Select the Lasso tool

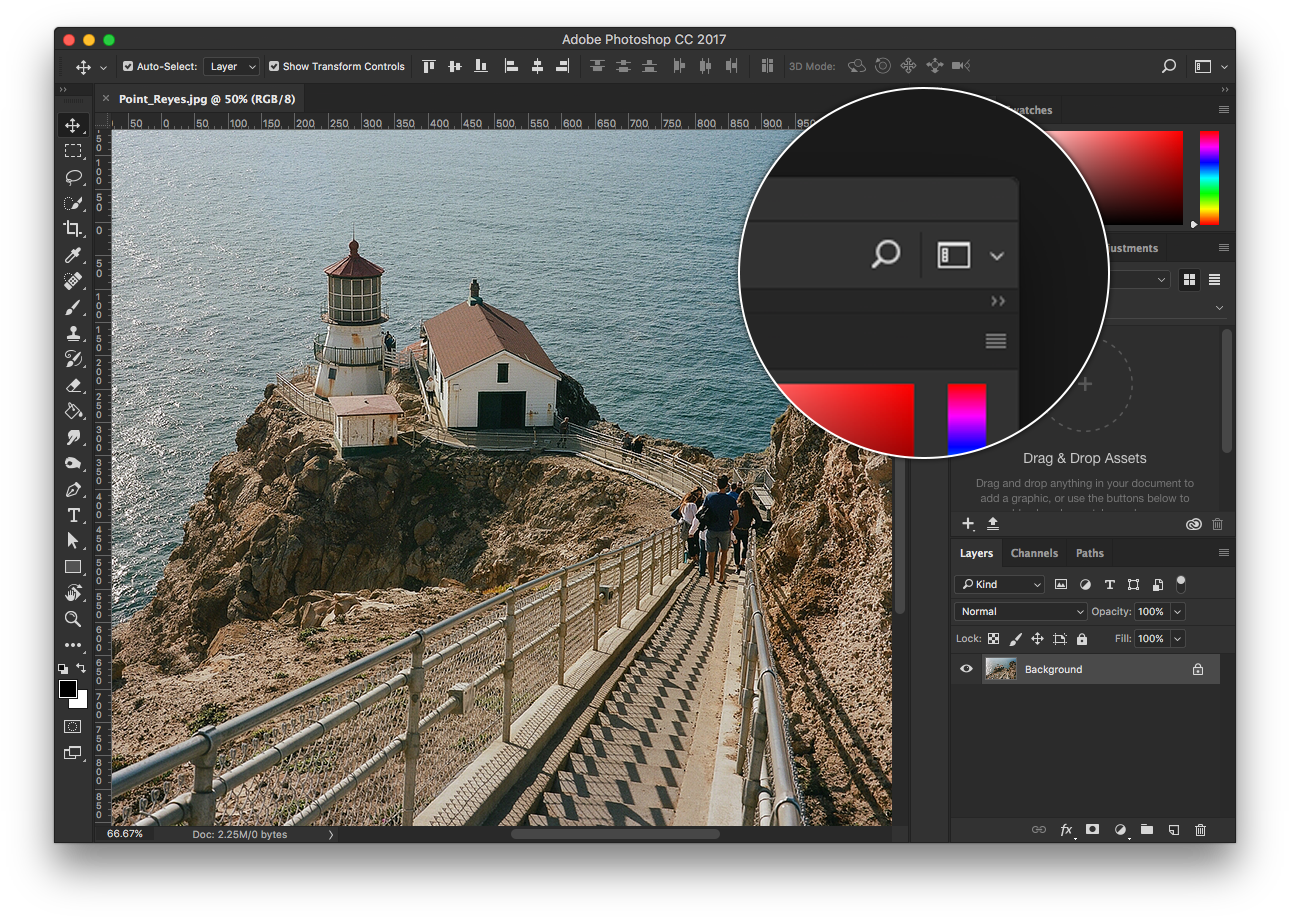[73, 177]
